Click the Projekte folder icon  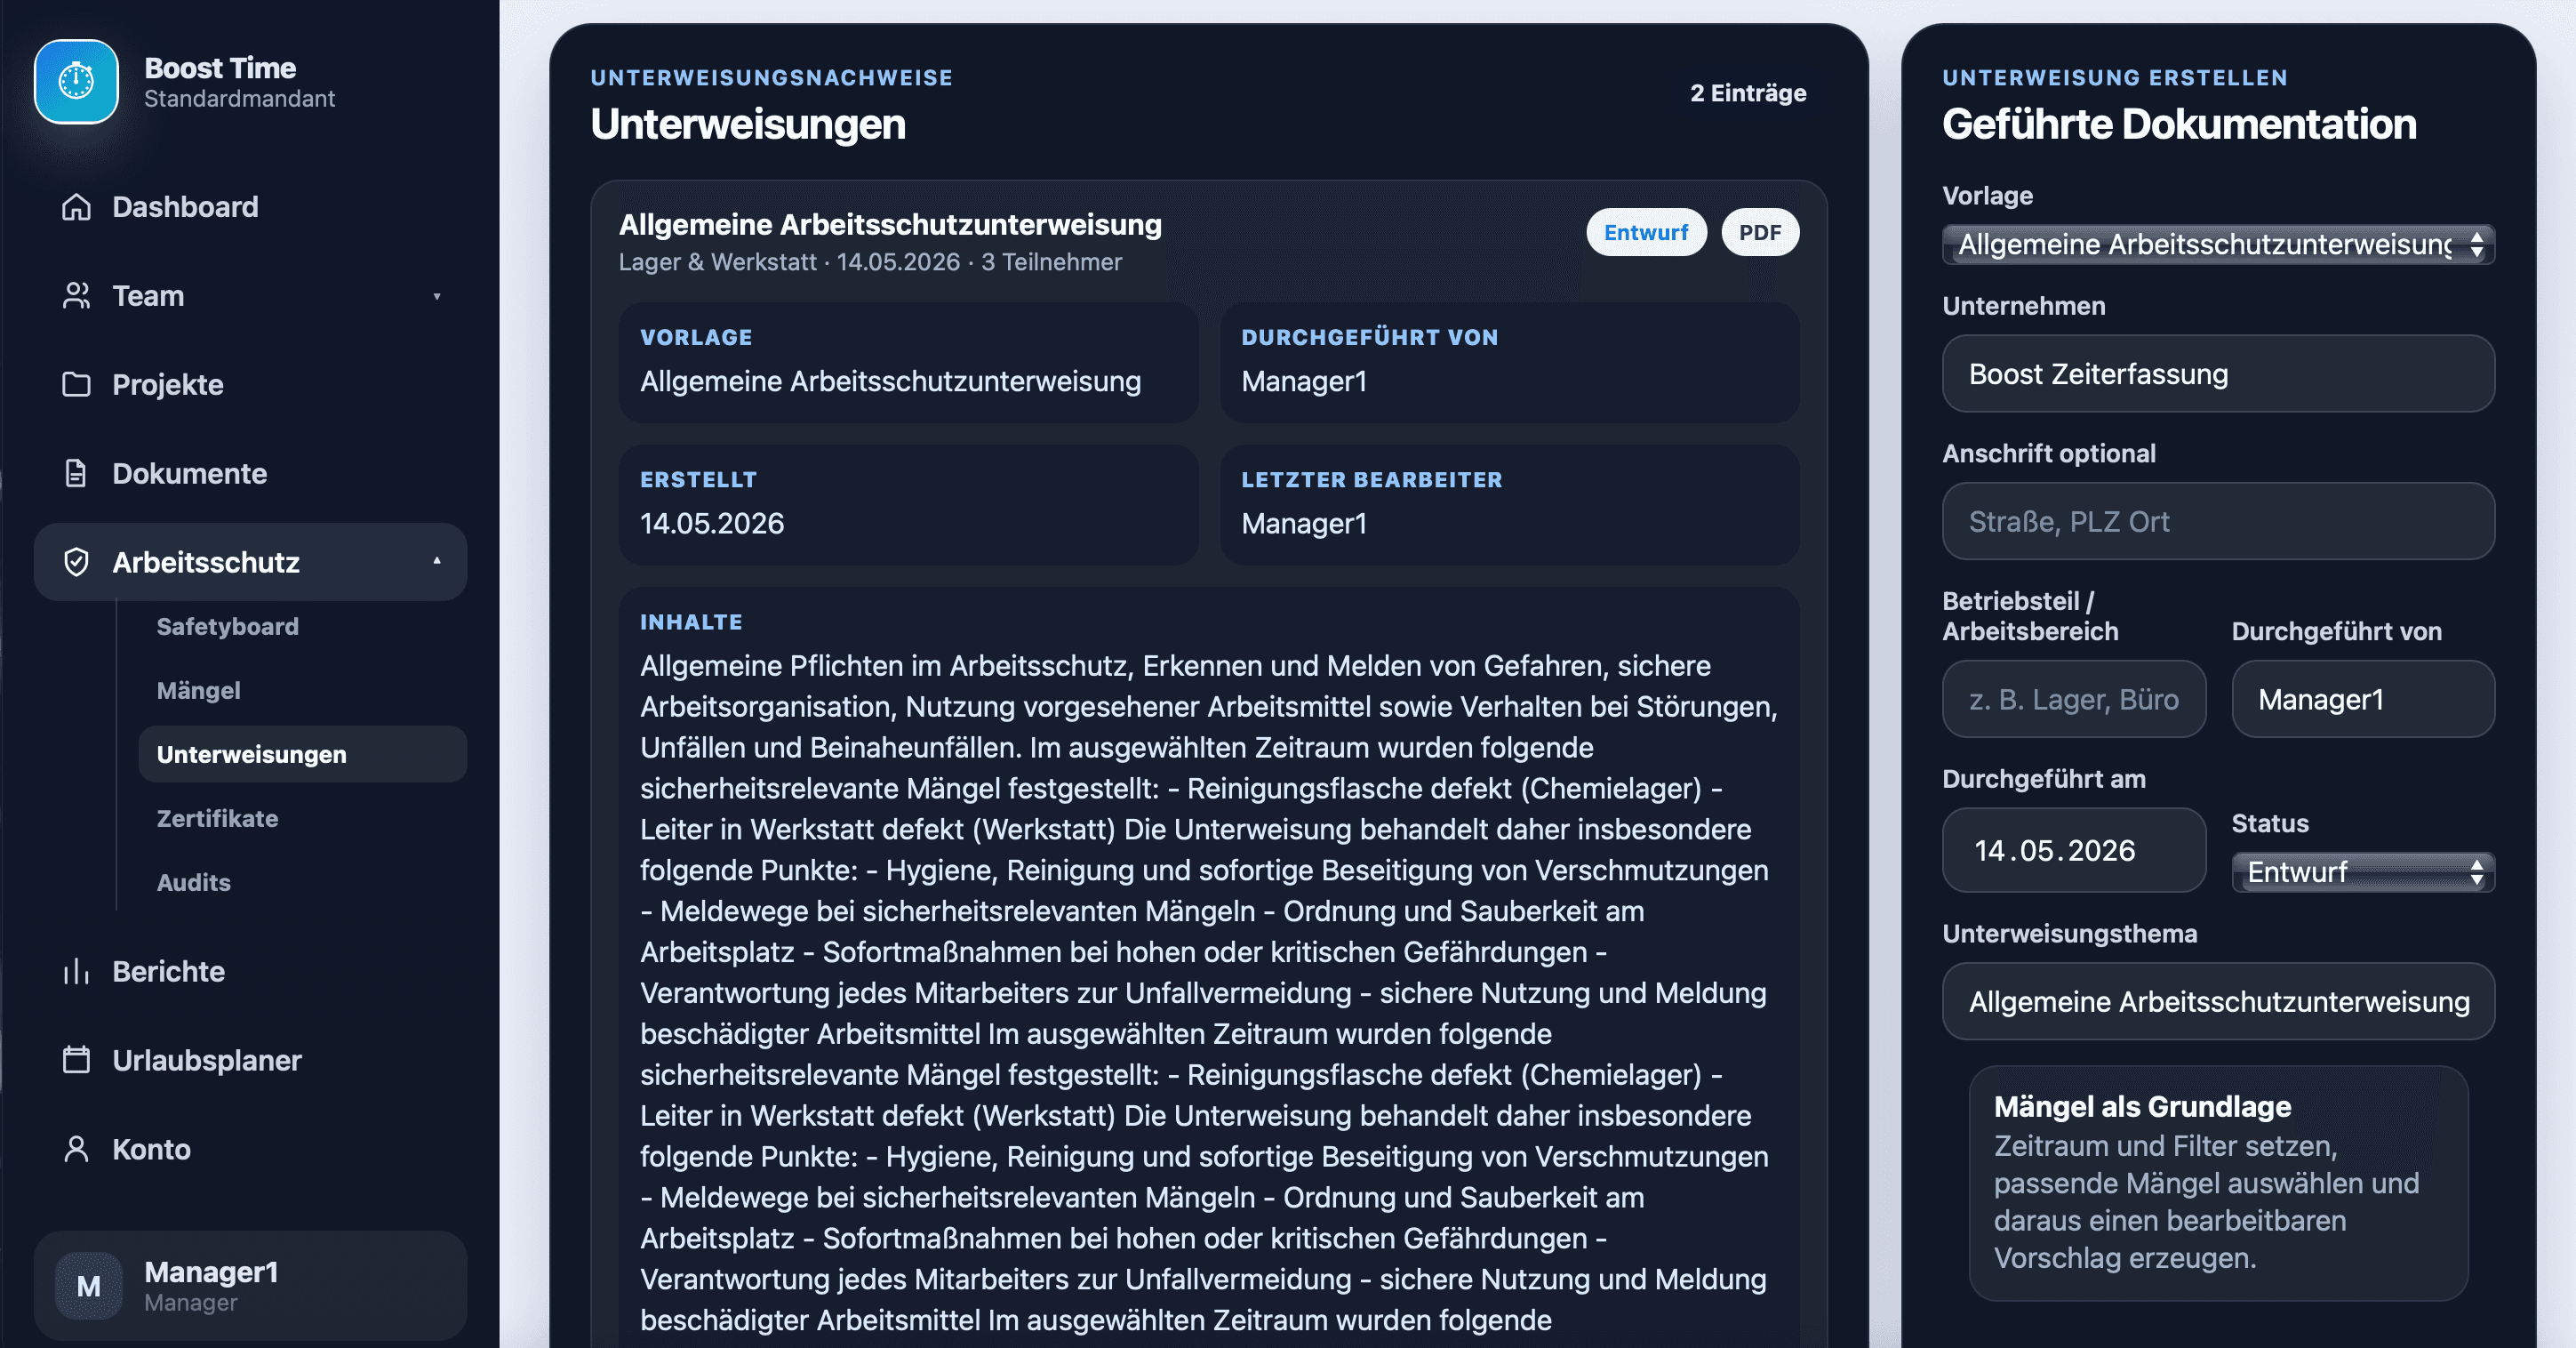(x=76, y=385)
